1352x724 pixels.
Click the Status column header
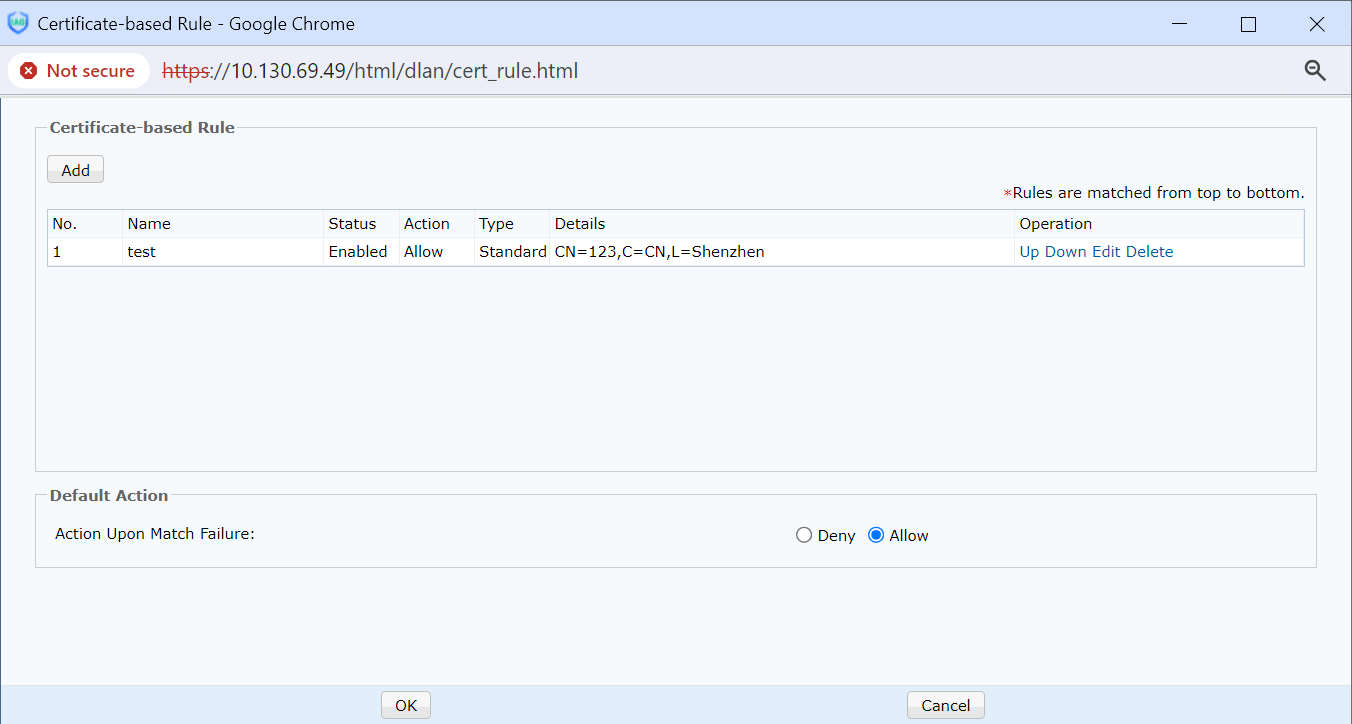pyautogui.click(x=352, y=224)
